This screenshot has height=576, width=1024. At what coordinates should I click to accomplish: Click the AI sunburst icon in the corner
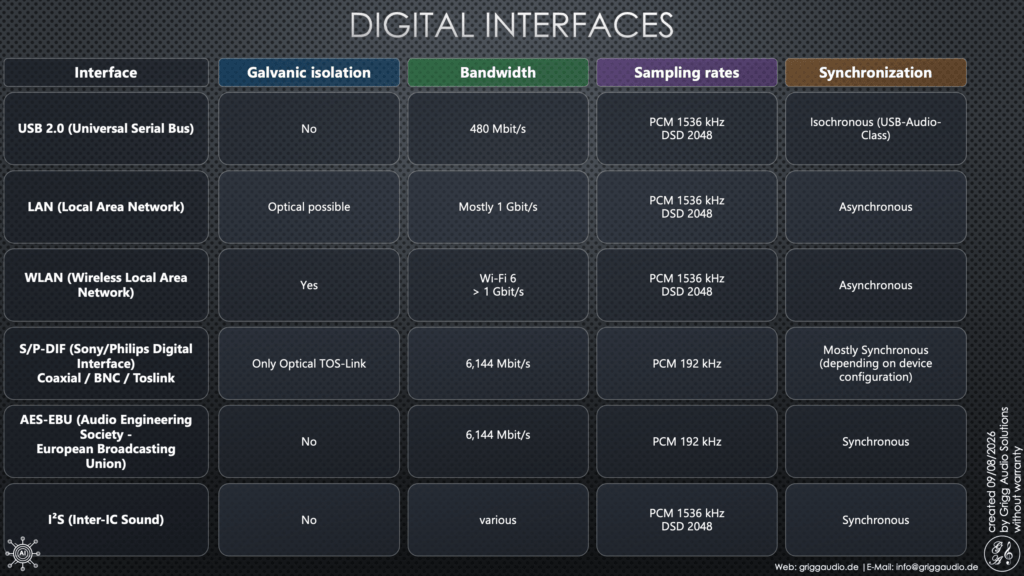[x=23, y=553]
